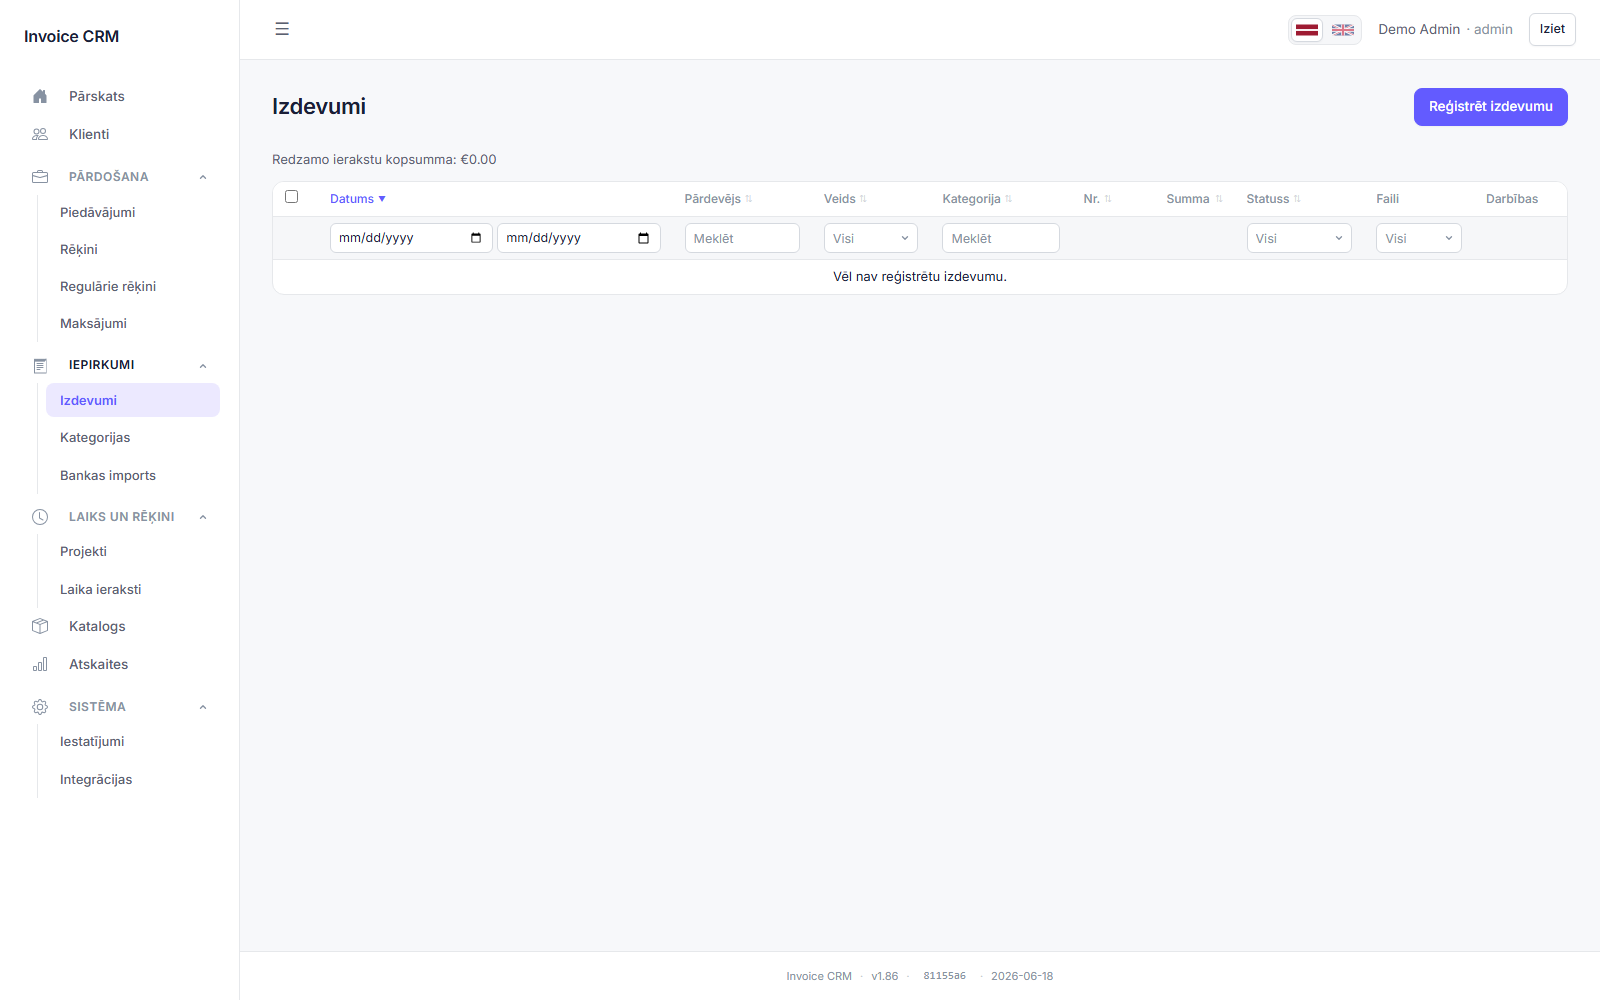
Task: Open Iestatījumi page
Action: click(92, 741)
